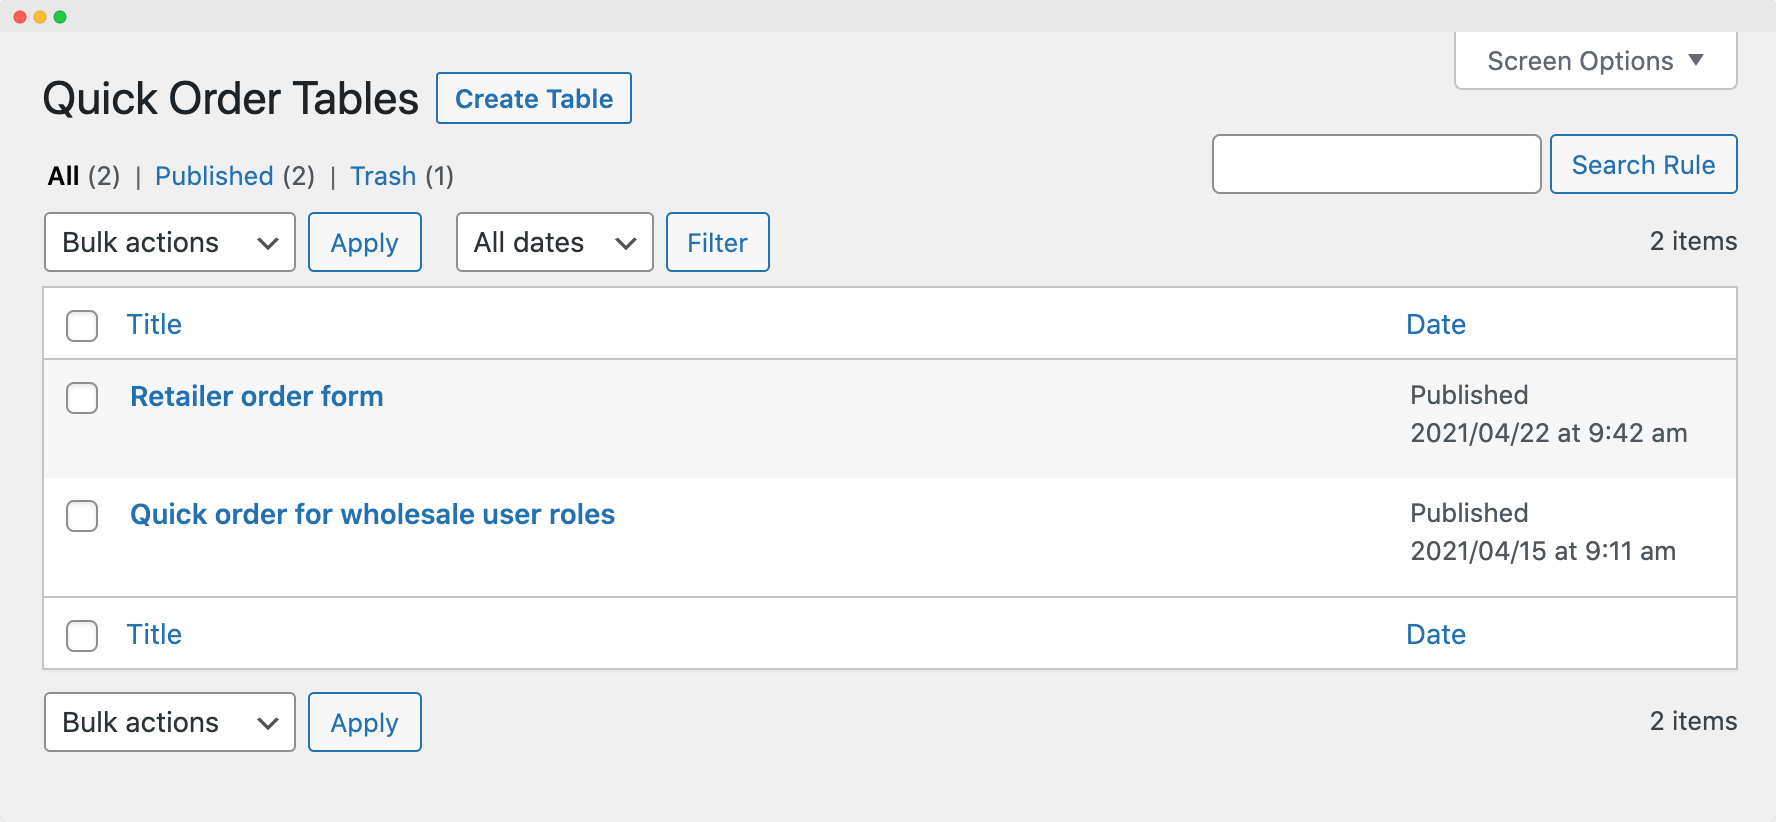Open Quick order for wholesale user roles

click(372, 514)
